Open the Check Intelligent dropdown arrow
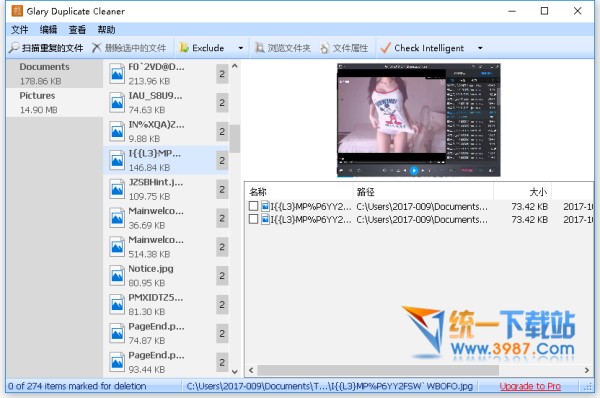600x398 pixels. point(480,48)
